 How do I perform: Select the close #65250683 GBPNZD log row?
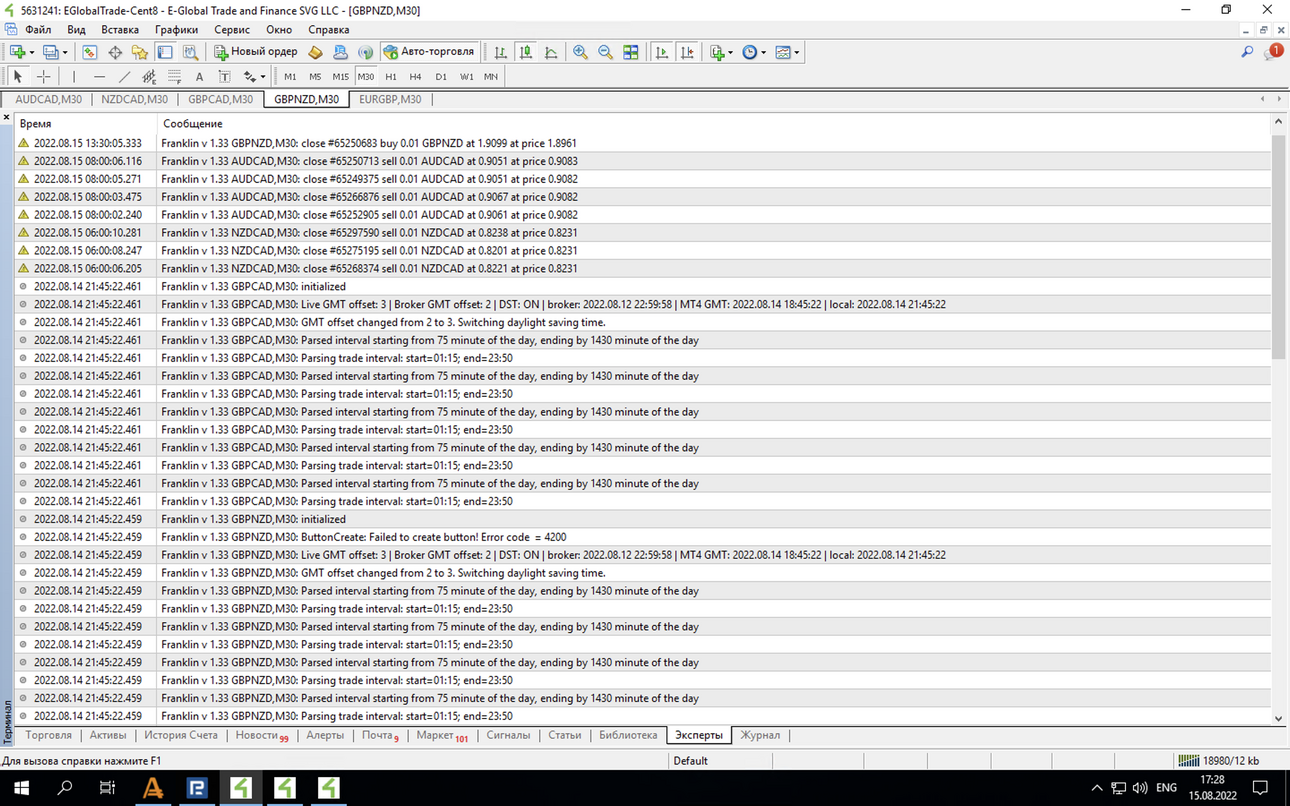coord(643,143)
